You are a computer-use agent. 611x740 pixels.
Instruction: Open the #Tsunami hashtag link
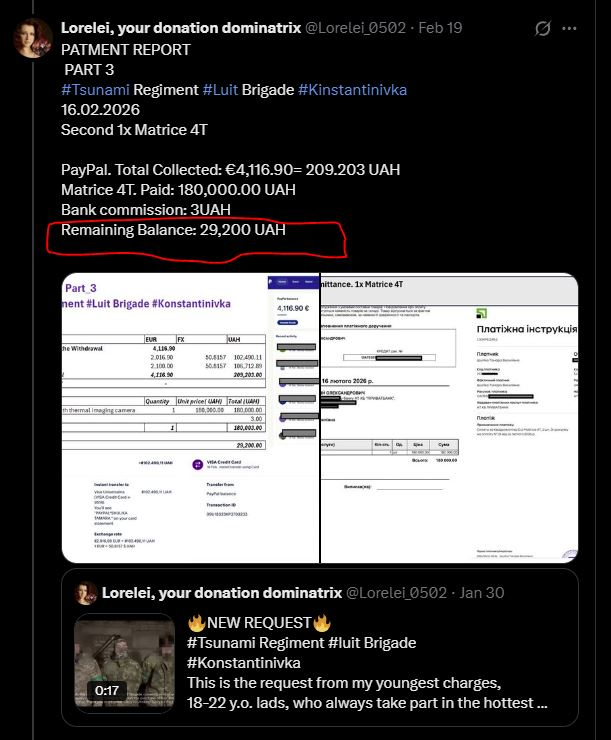point(95,90)
